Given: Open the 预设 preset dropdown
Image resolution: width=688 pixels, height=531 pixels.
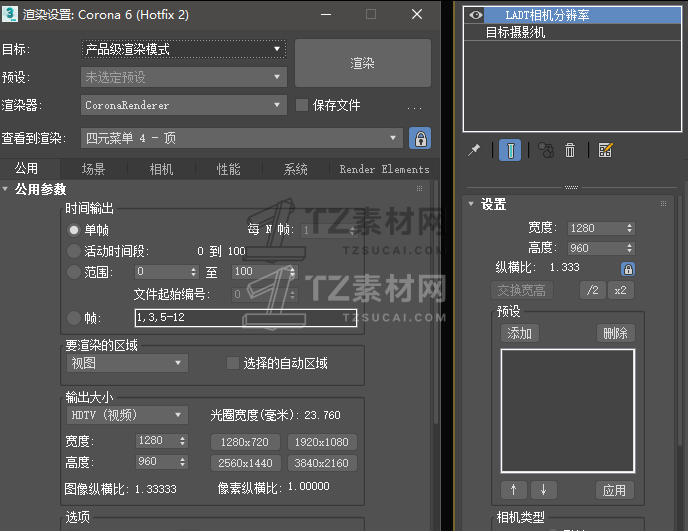Looking at the screenshot, I should click(184, 77).
